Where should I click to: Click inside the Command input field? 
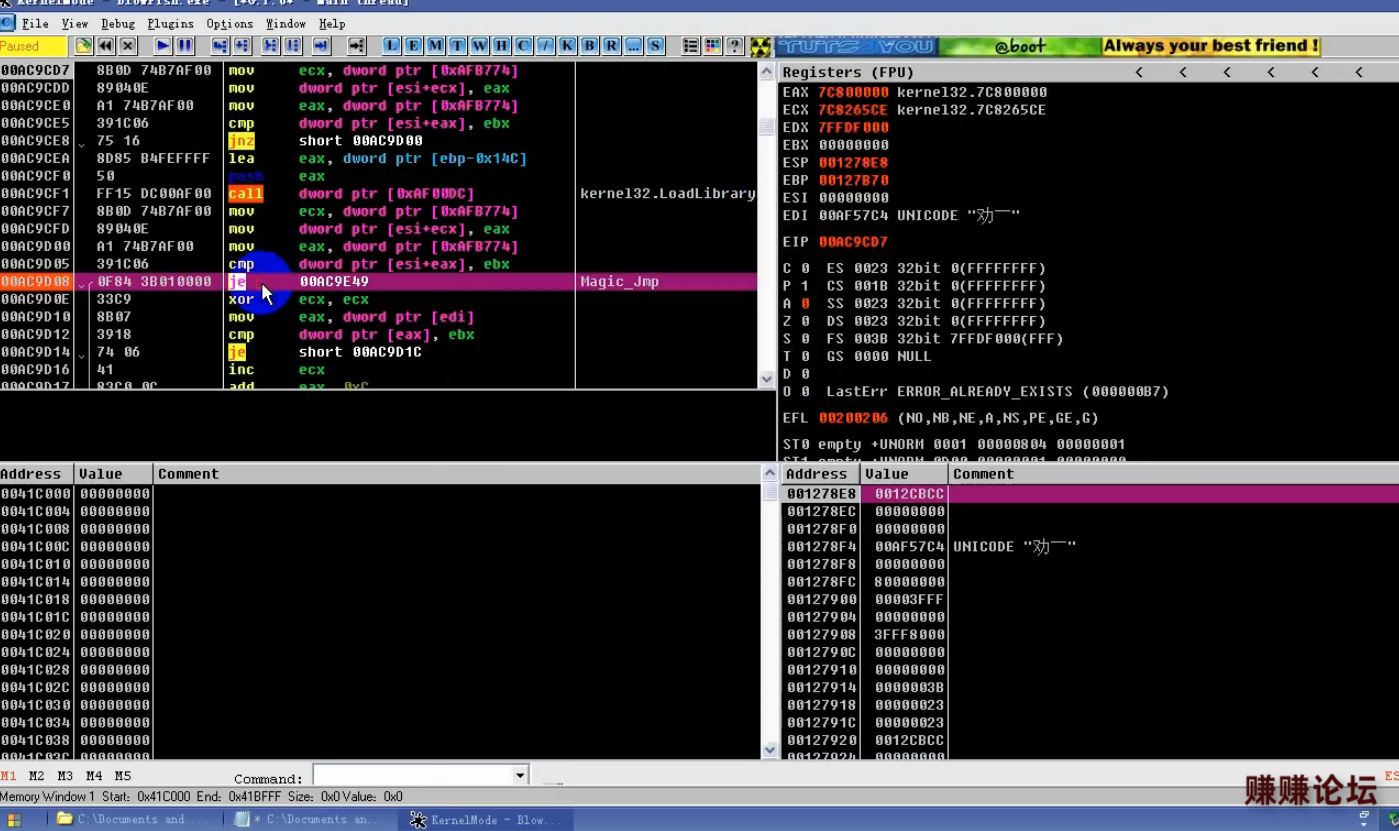point(412,776)
